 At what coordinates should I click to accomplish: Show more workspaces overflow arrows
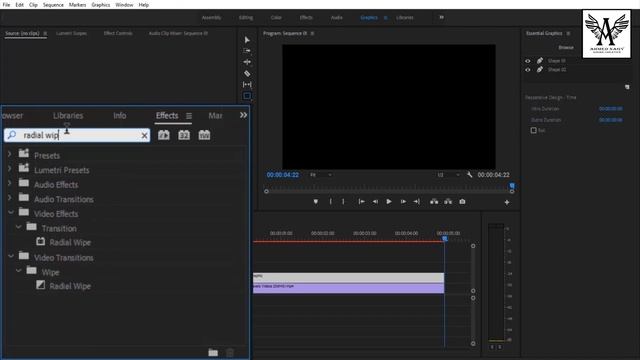(x=442, y=18)
